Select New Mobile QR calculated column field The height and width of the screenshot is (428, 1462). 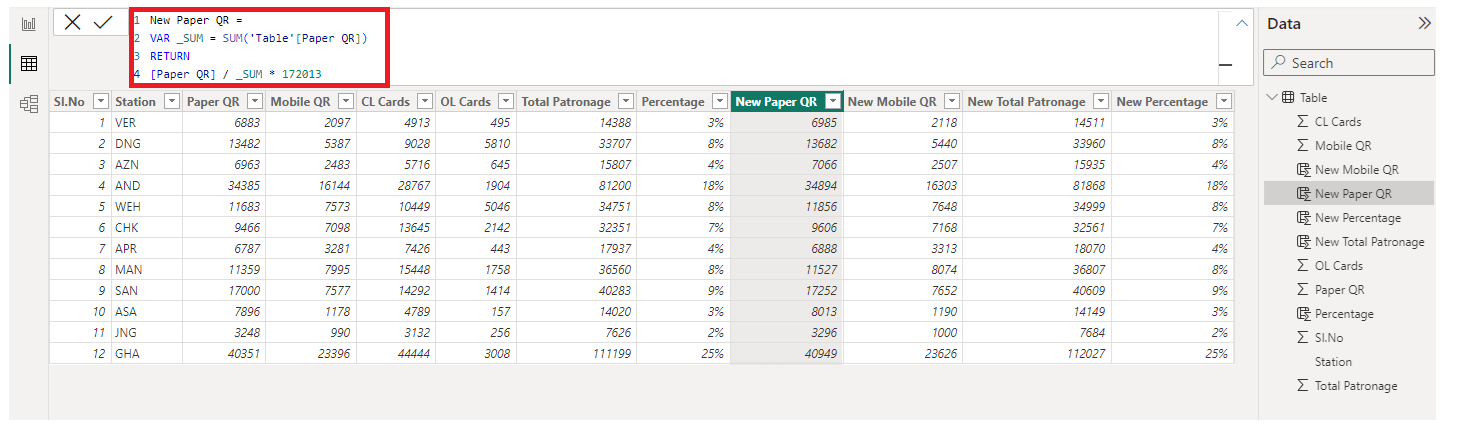(x=1349, y=170)
